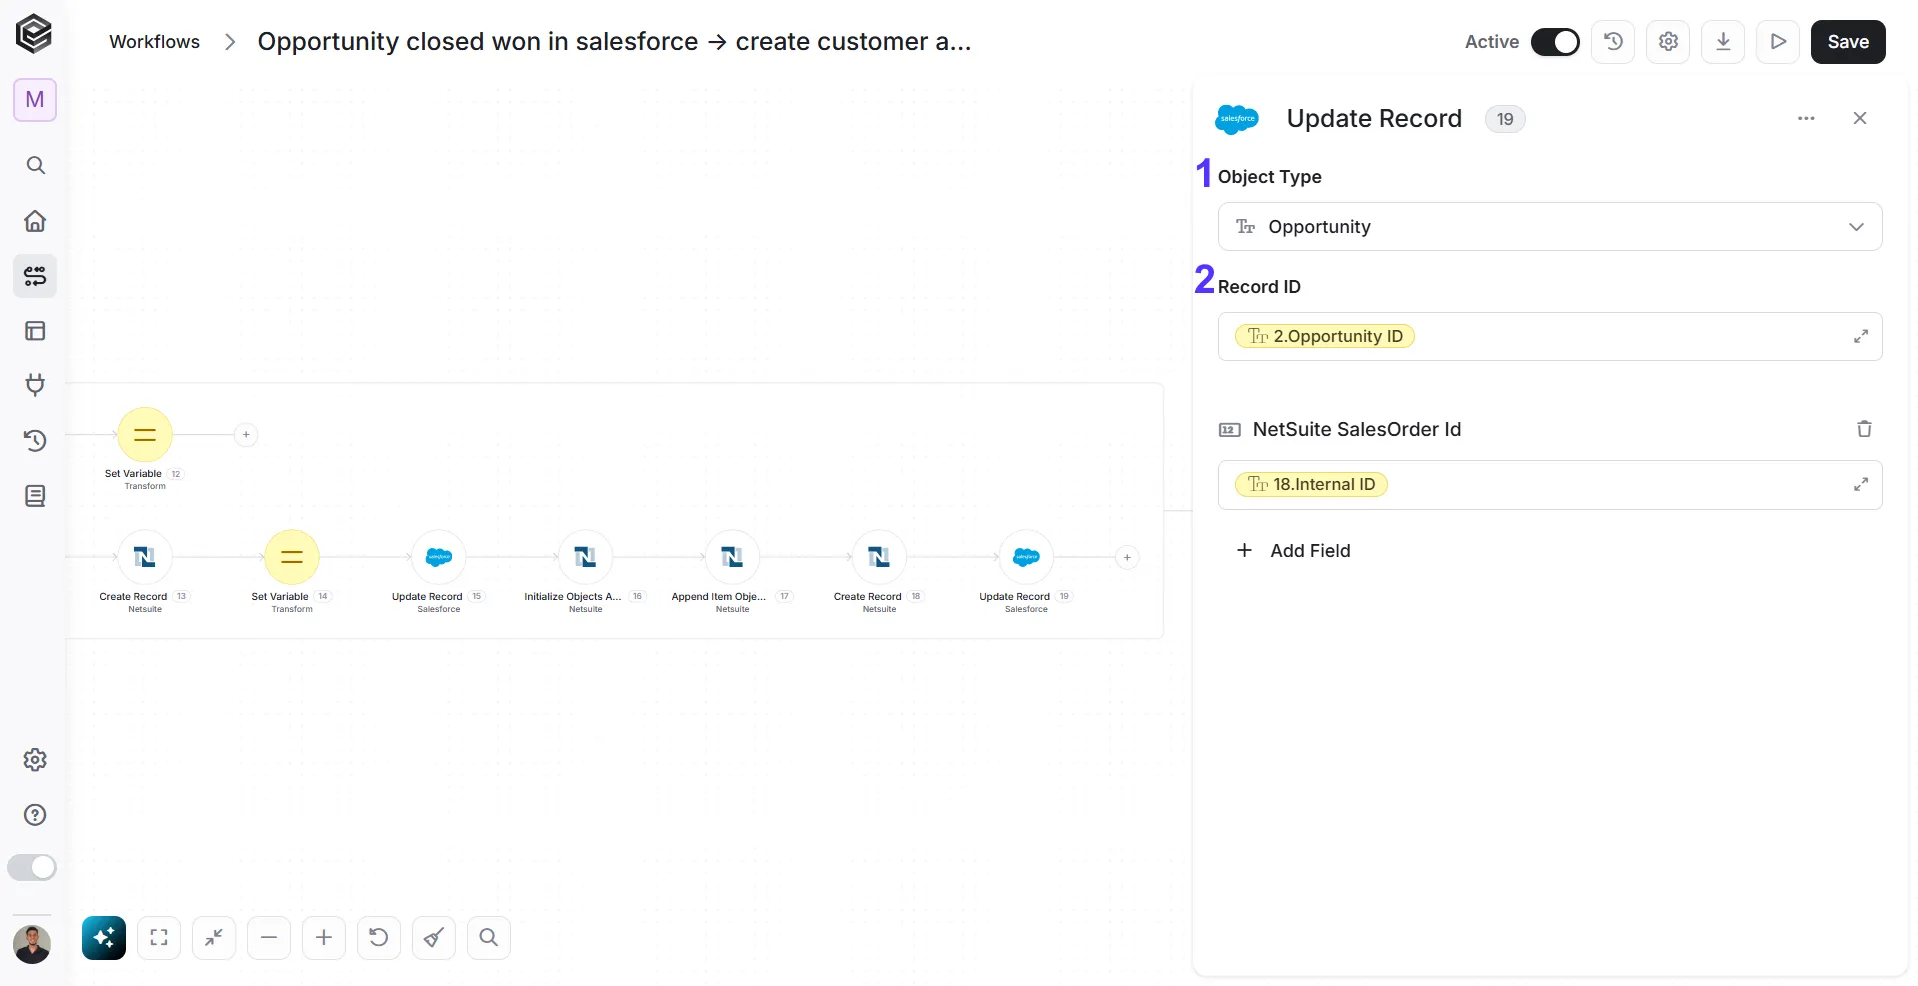Click the download/export workflow icon

[1723, 42]
